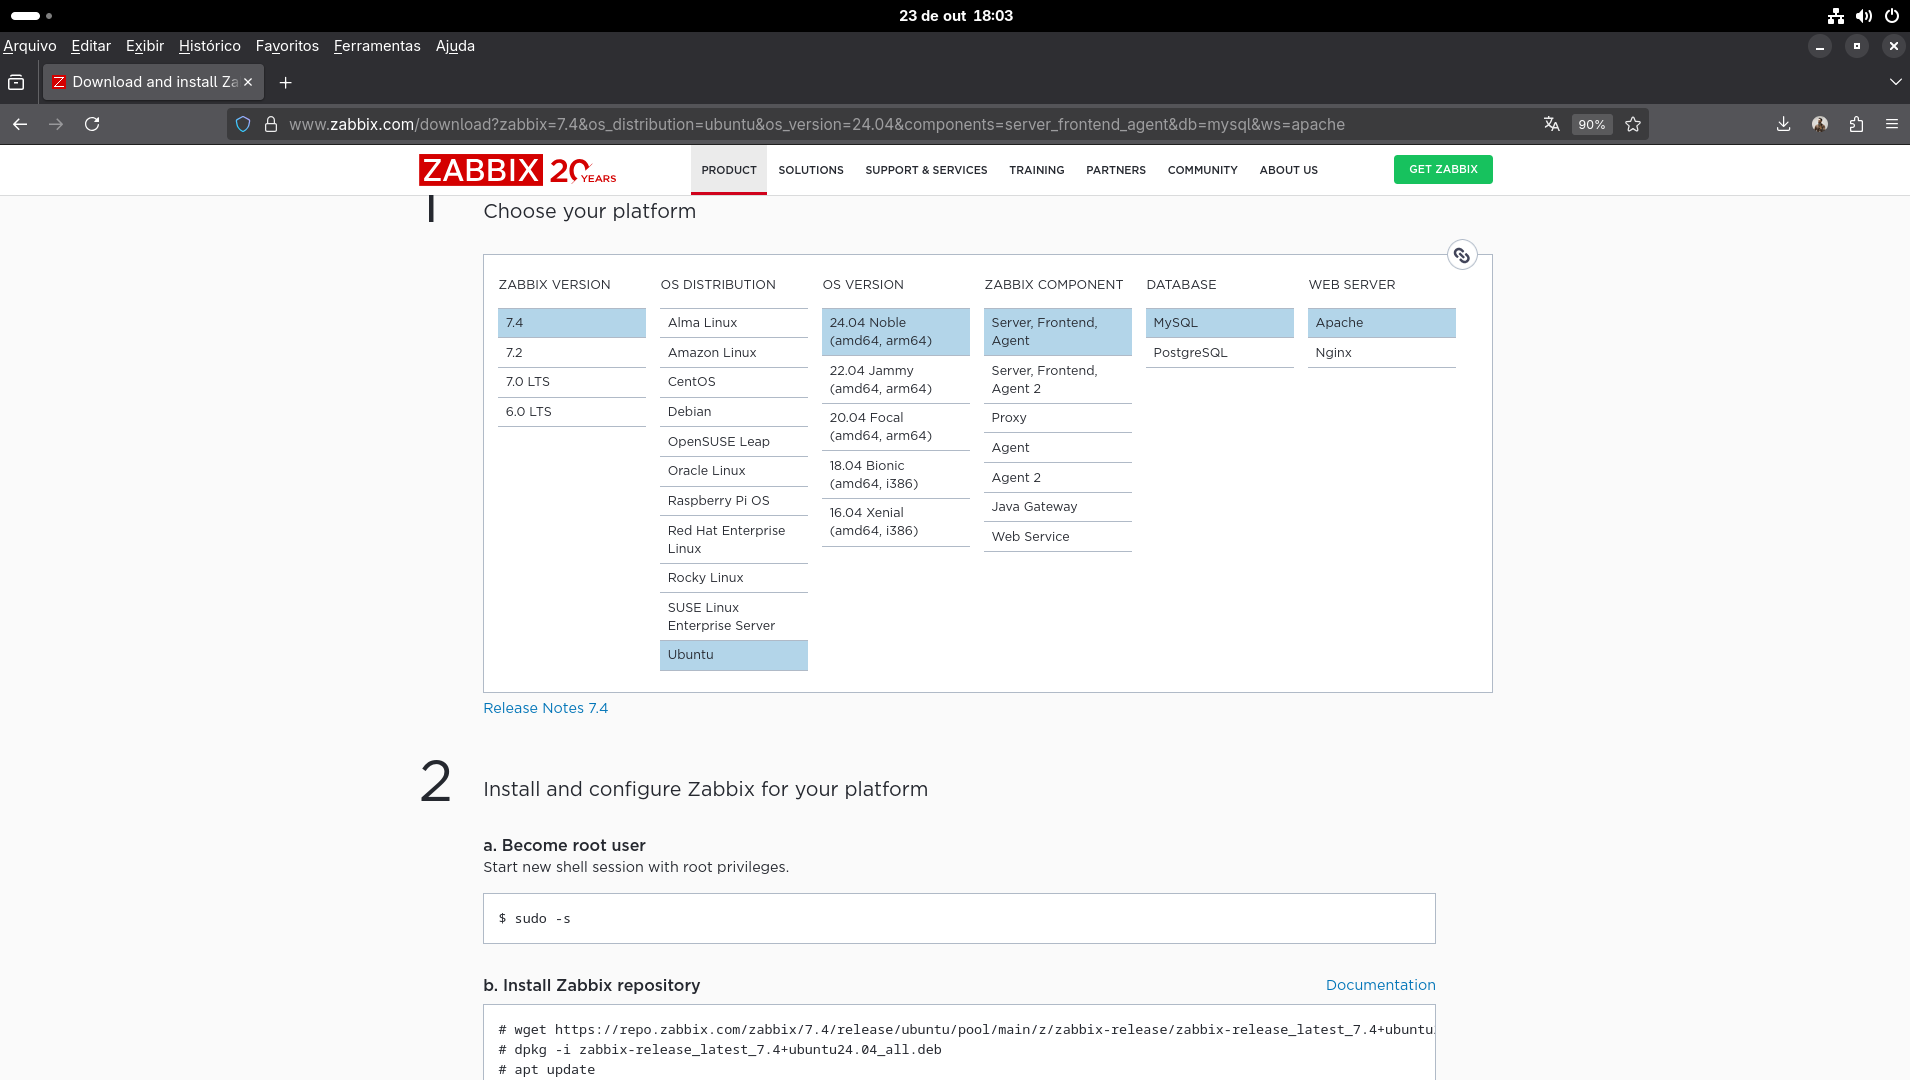Select PostgreSQL as the database

click(1190, 353)
